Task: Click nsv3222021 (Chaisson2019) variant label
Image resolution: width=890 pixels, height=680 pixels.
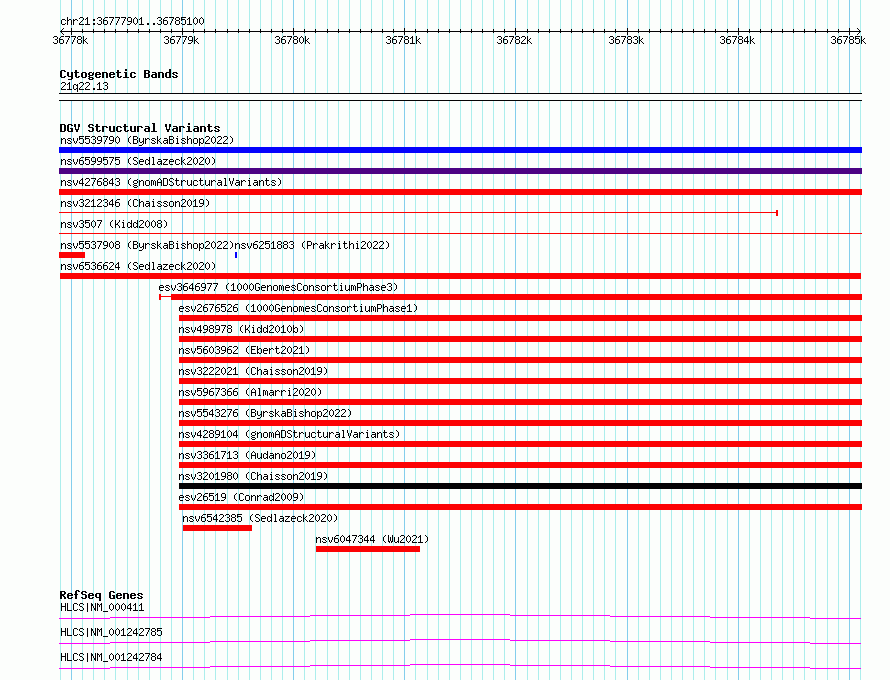Action: click(253, 371)
